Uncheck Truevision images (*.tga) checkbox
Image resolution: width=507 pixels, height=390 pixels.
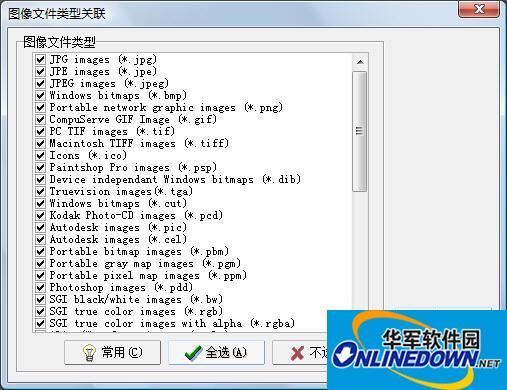click(x=40, y=191)
